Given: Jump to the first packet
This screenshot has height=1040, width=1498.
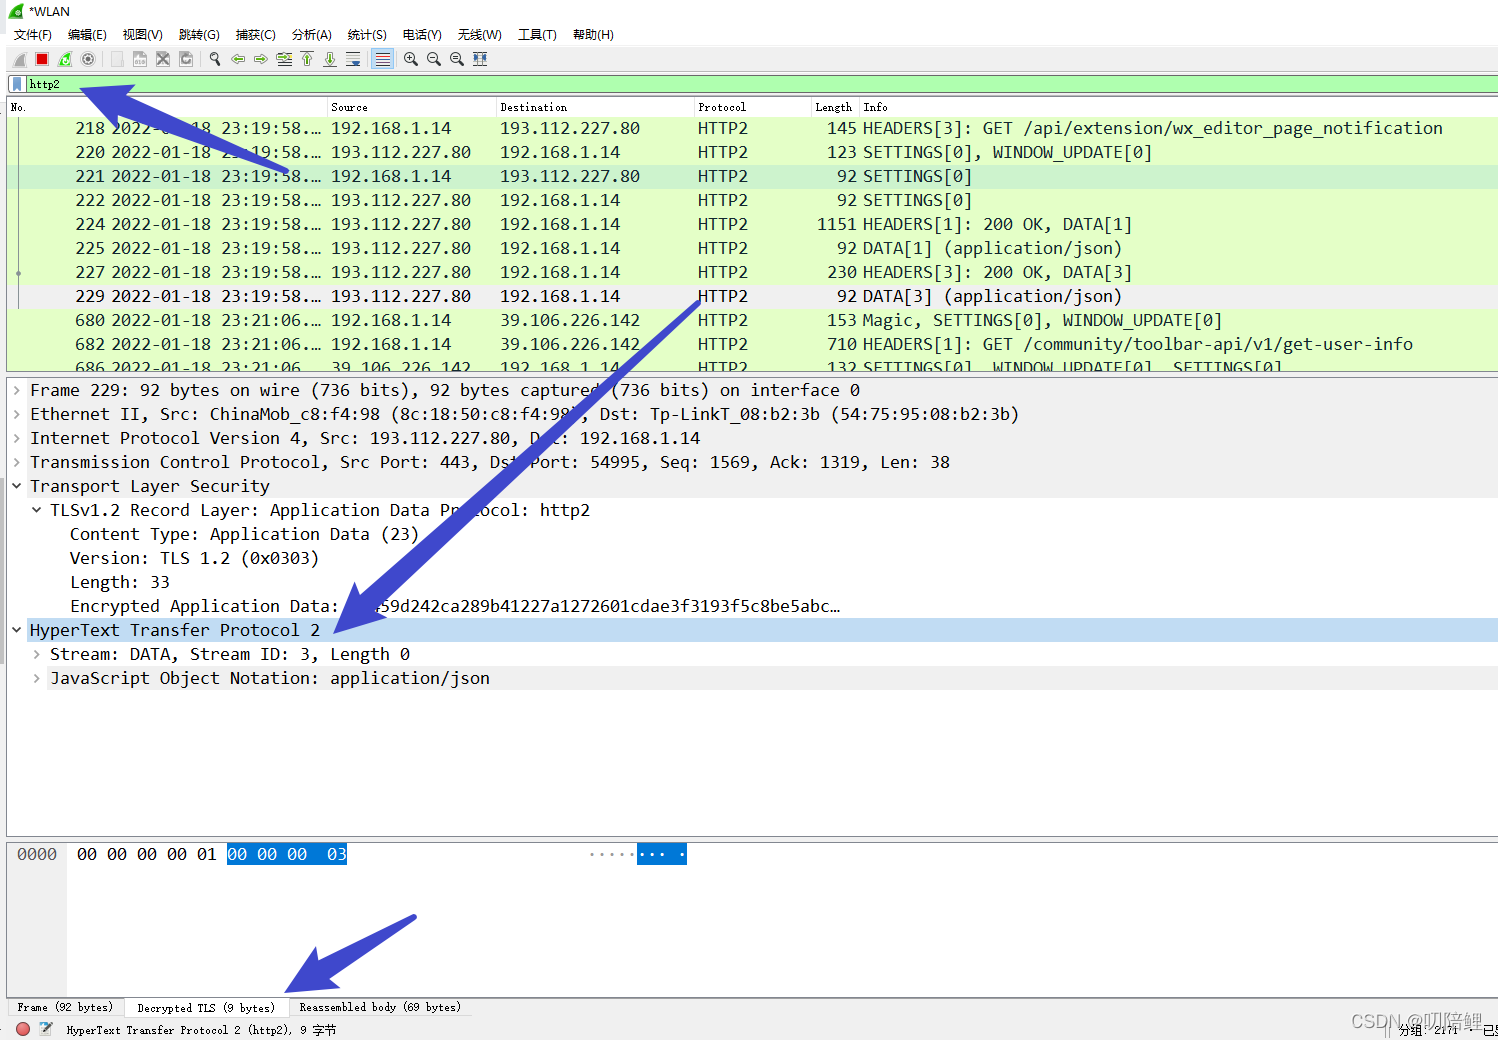Looking at the screenshot, I should tap(307, 59).
